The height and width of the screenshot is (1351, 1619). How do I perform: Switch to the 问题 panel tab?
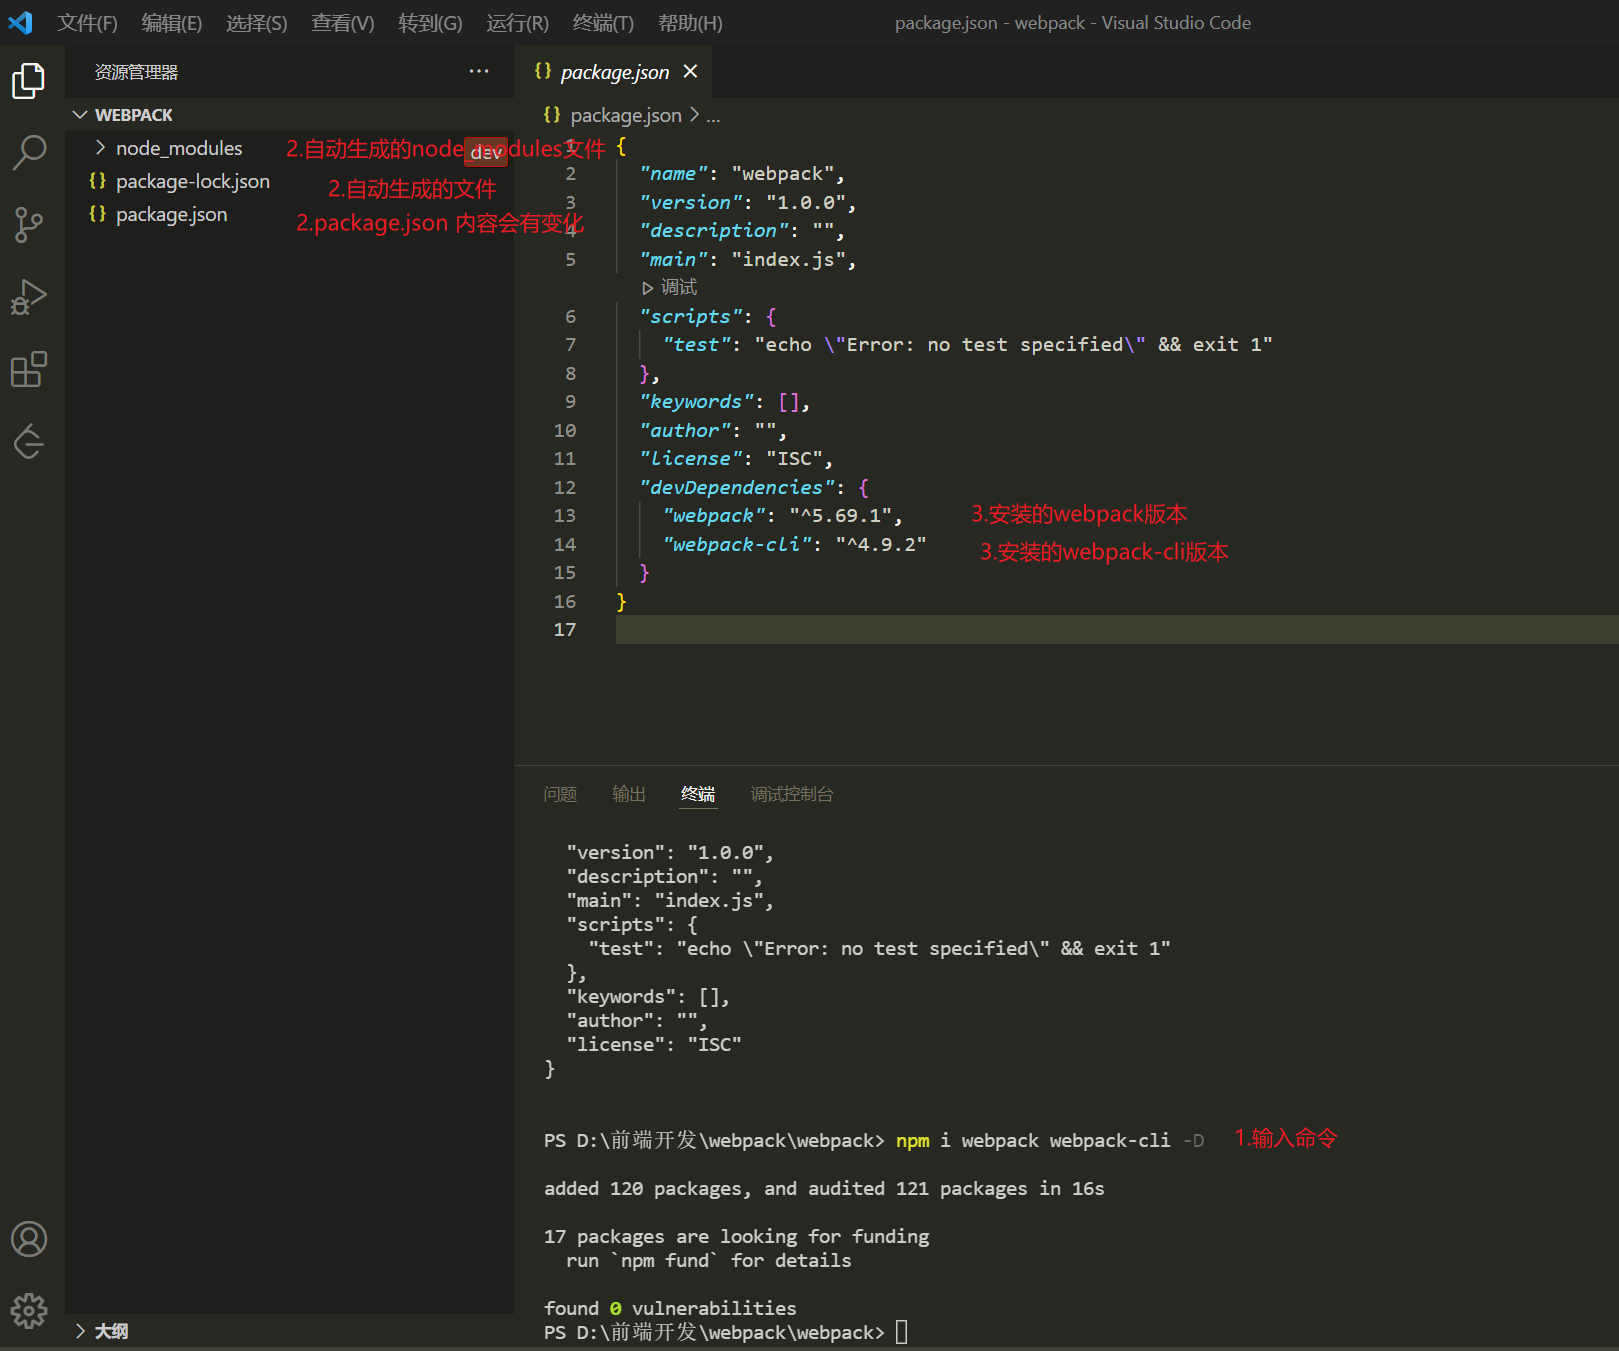coord(560,794)
